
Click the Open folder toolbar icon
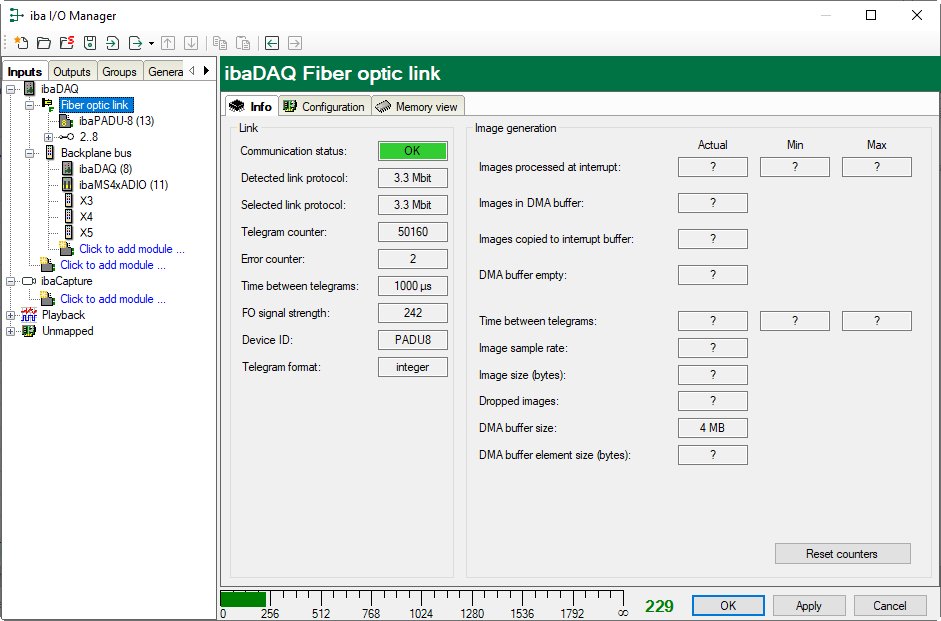click(x=44, y=43)
